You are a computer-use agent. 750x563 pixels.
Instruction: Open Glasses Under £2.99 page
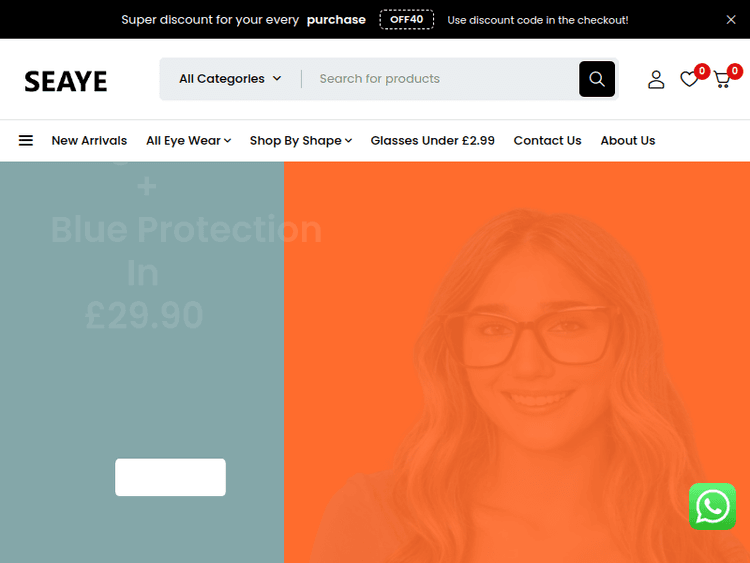tap(432, 141)
